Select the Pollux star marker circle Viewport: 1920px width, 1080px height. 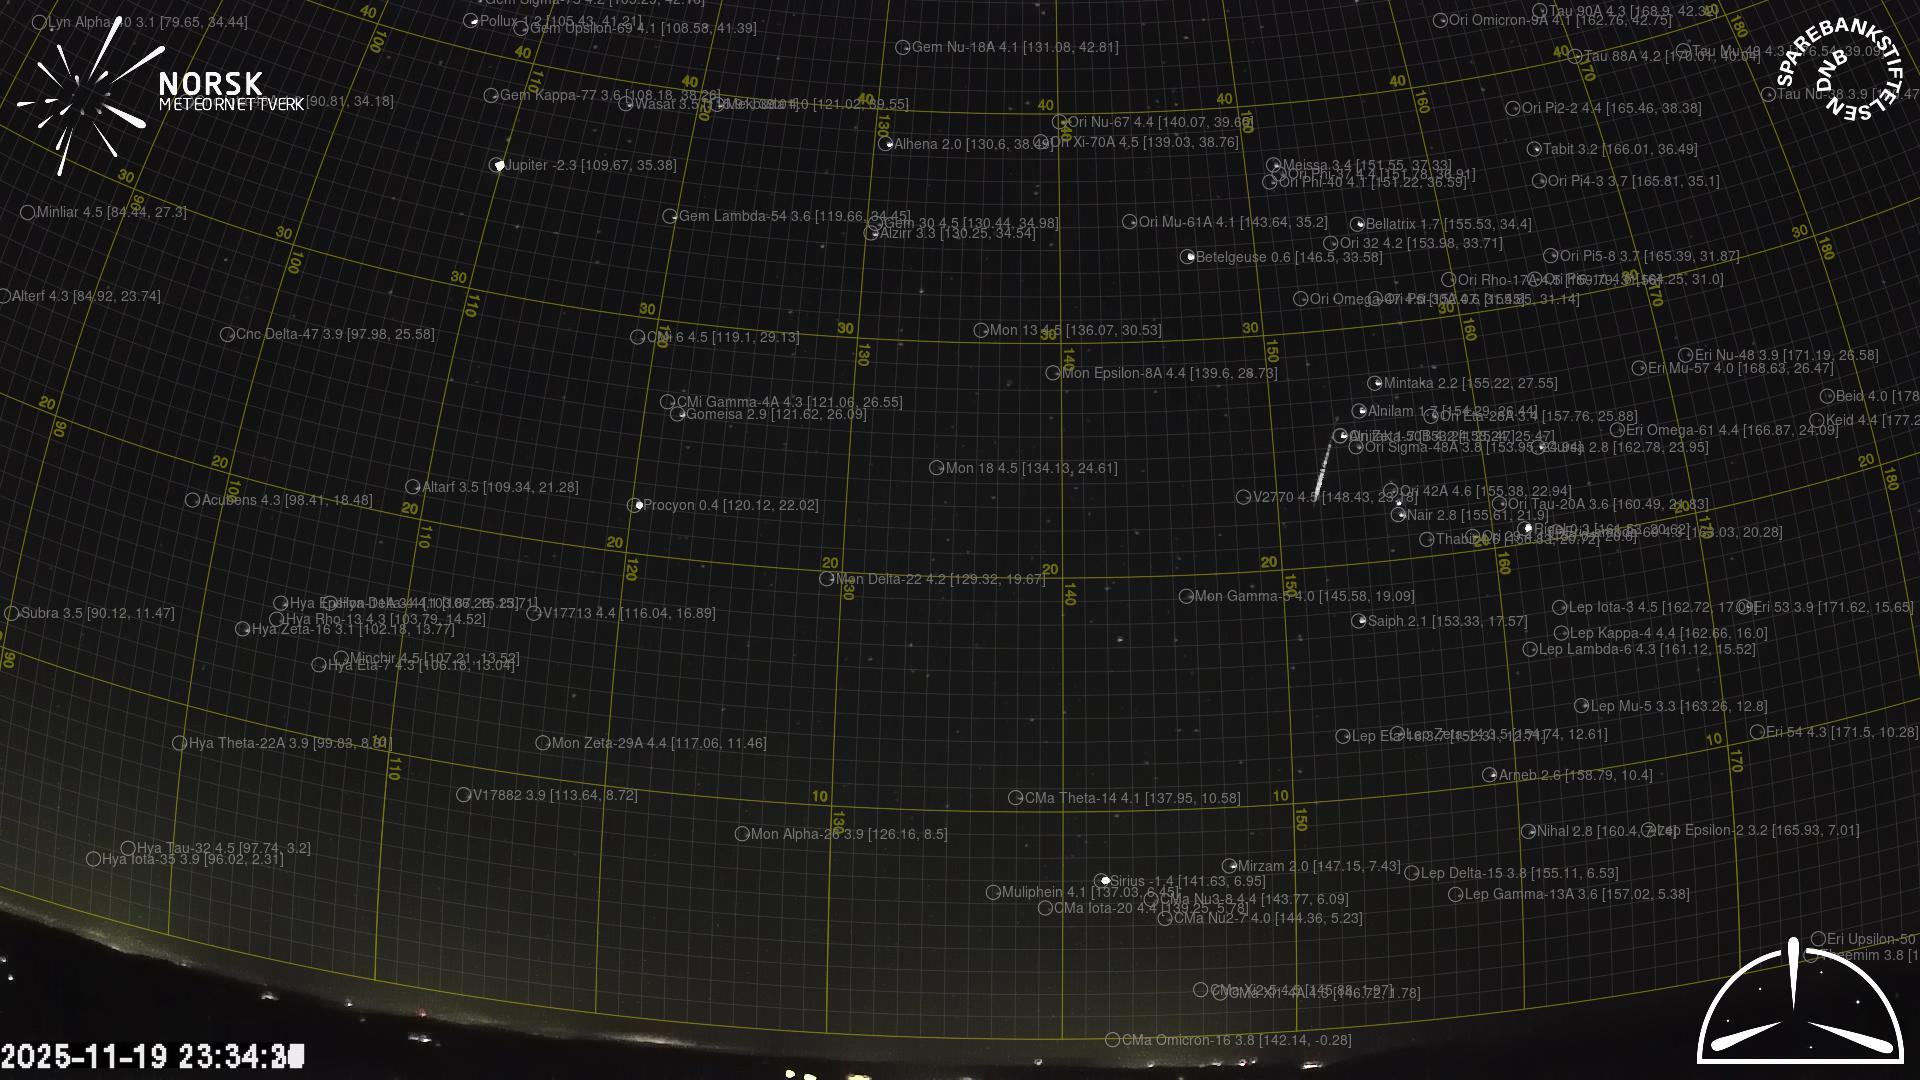472,20
